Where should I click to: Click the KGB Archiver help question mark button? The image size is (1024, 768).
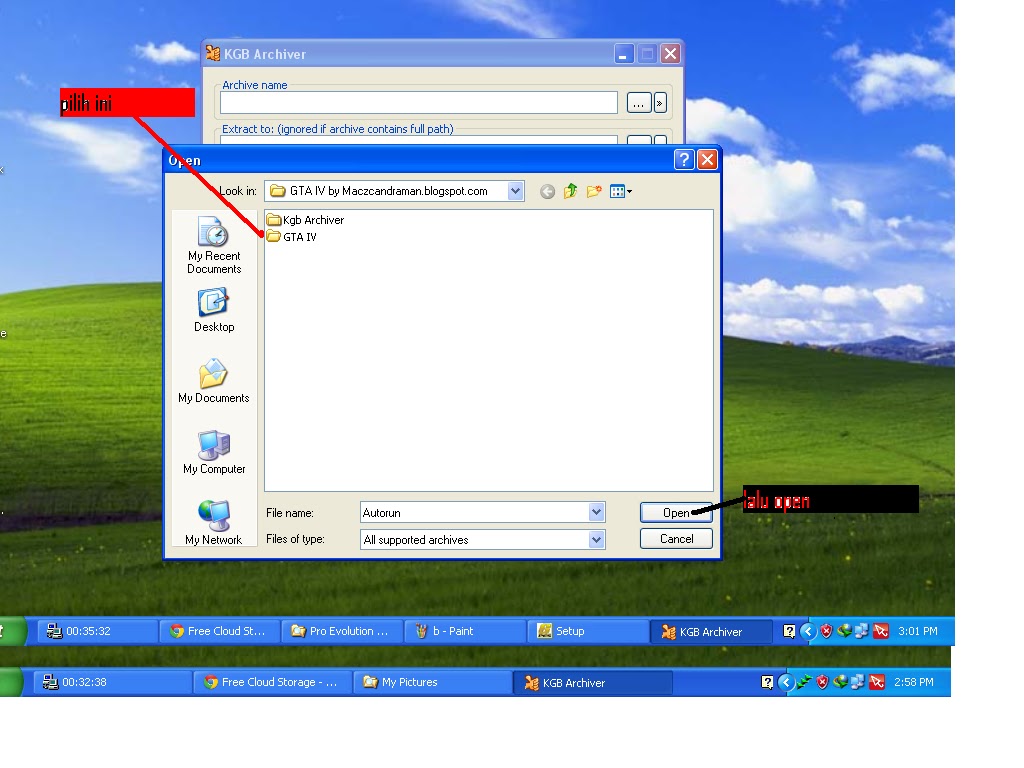coord(683,159)
